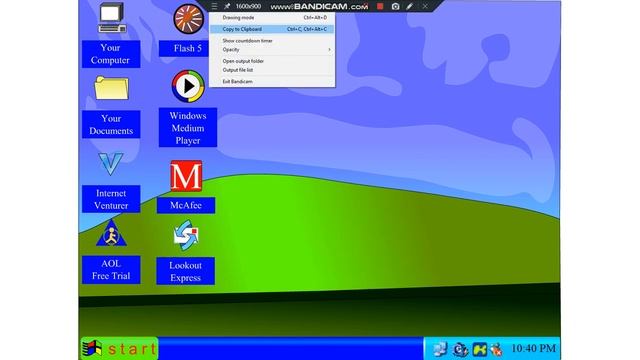Choose Exit Bandicam from the menu
Image resolution: width=640 pixels, height=360 pixels.
tap(272, 81)
